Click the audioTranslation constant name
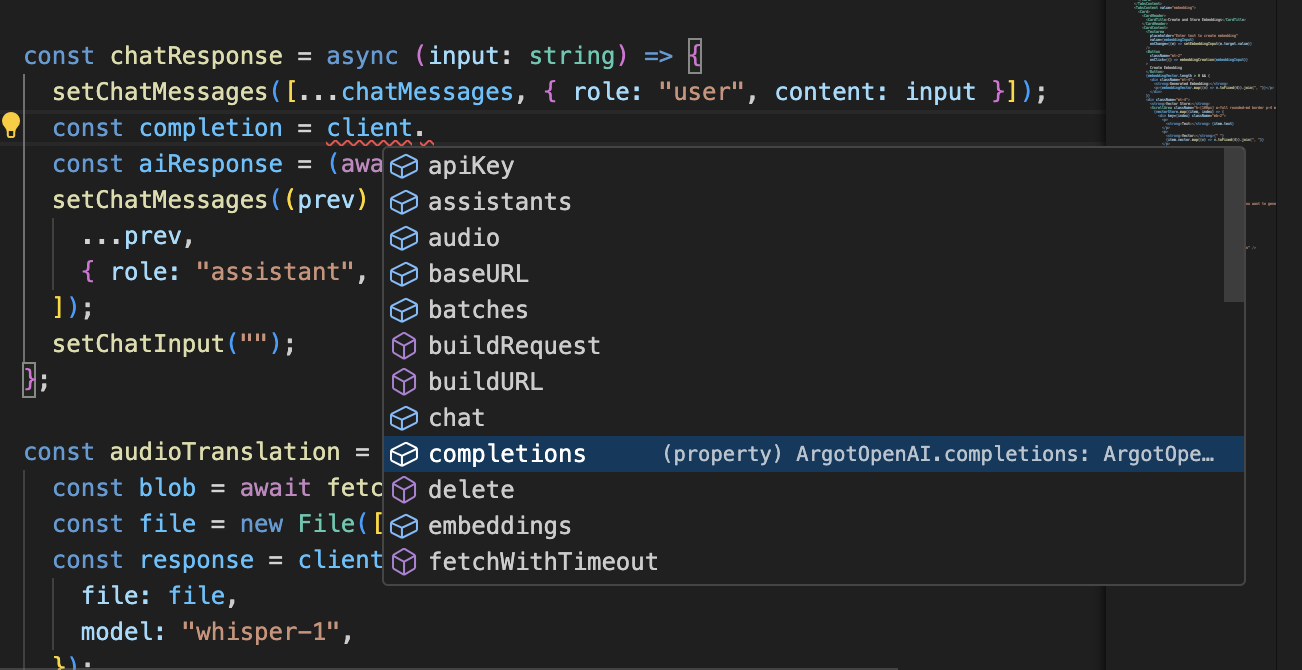 (226, 452)
